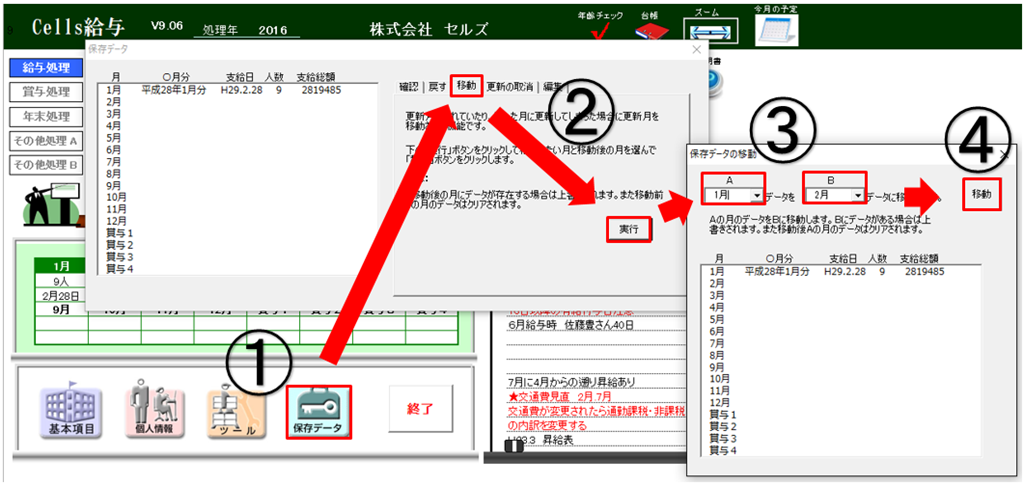Screen dimensions: 1024x485
Task: Select 1月 row in 保存データの移動 list
Action: tap(840, 271)
